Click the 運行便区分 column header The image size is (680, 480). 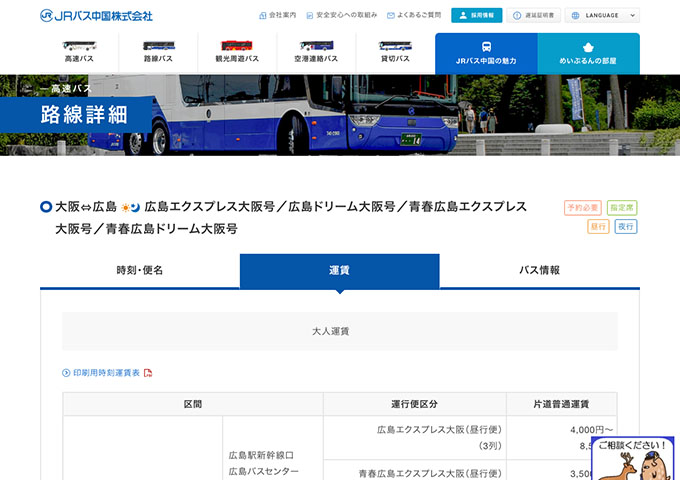pyautogui.click(x=415, y=404)
